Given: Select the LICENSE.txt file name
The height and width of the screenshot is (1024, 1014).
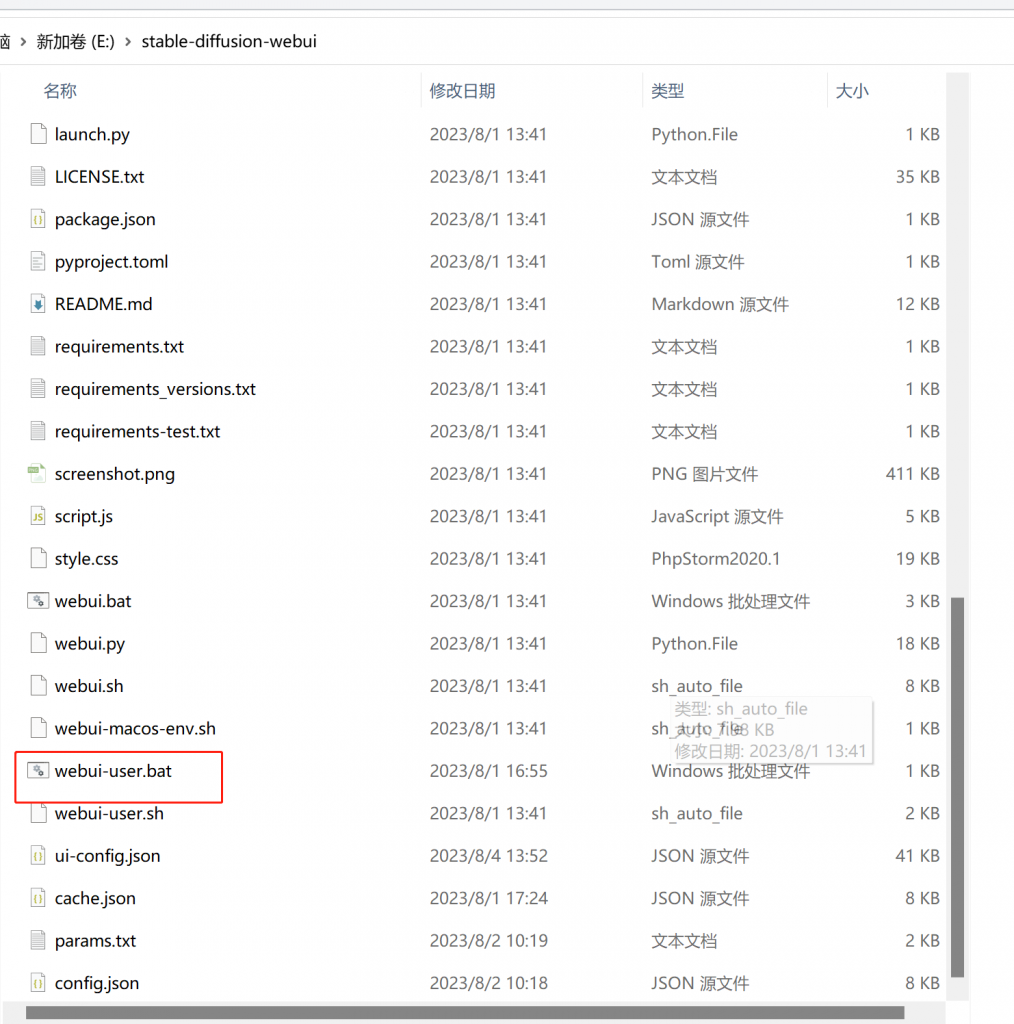Looking at the screenshot, I should 99,176.
